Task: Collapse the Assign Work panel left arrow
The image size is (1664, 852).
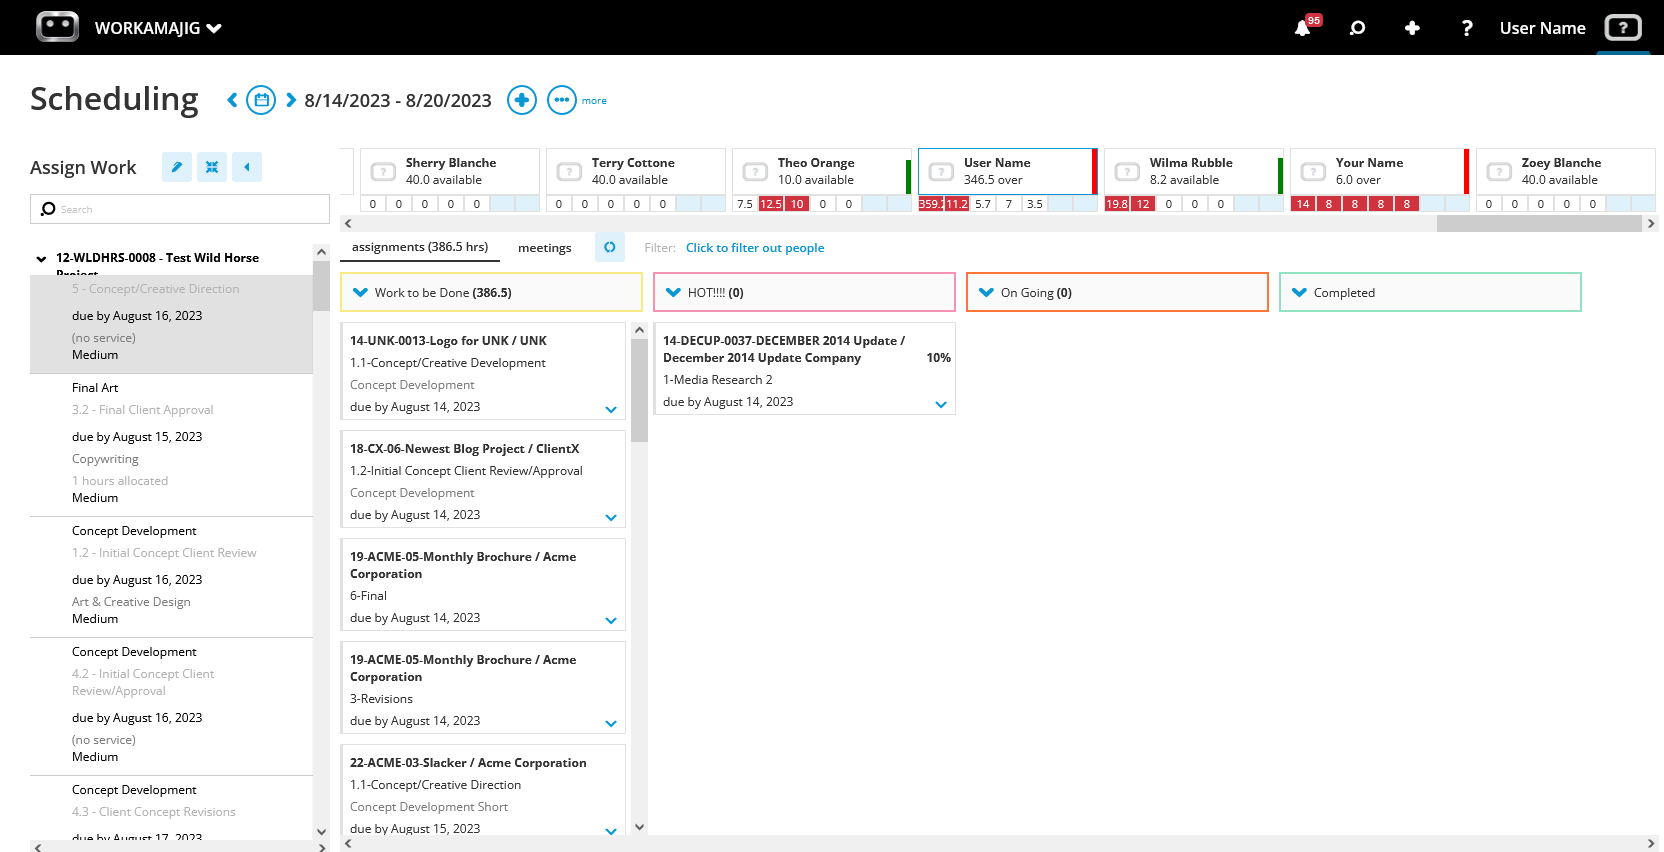Action: 247,167
